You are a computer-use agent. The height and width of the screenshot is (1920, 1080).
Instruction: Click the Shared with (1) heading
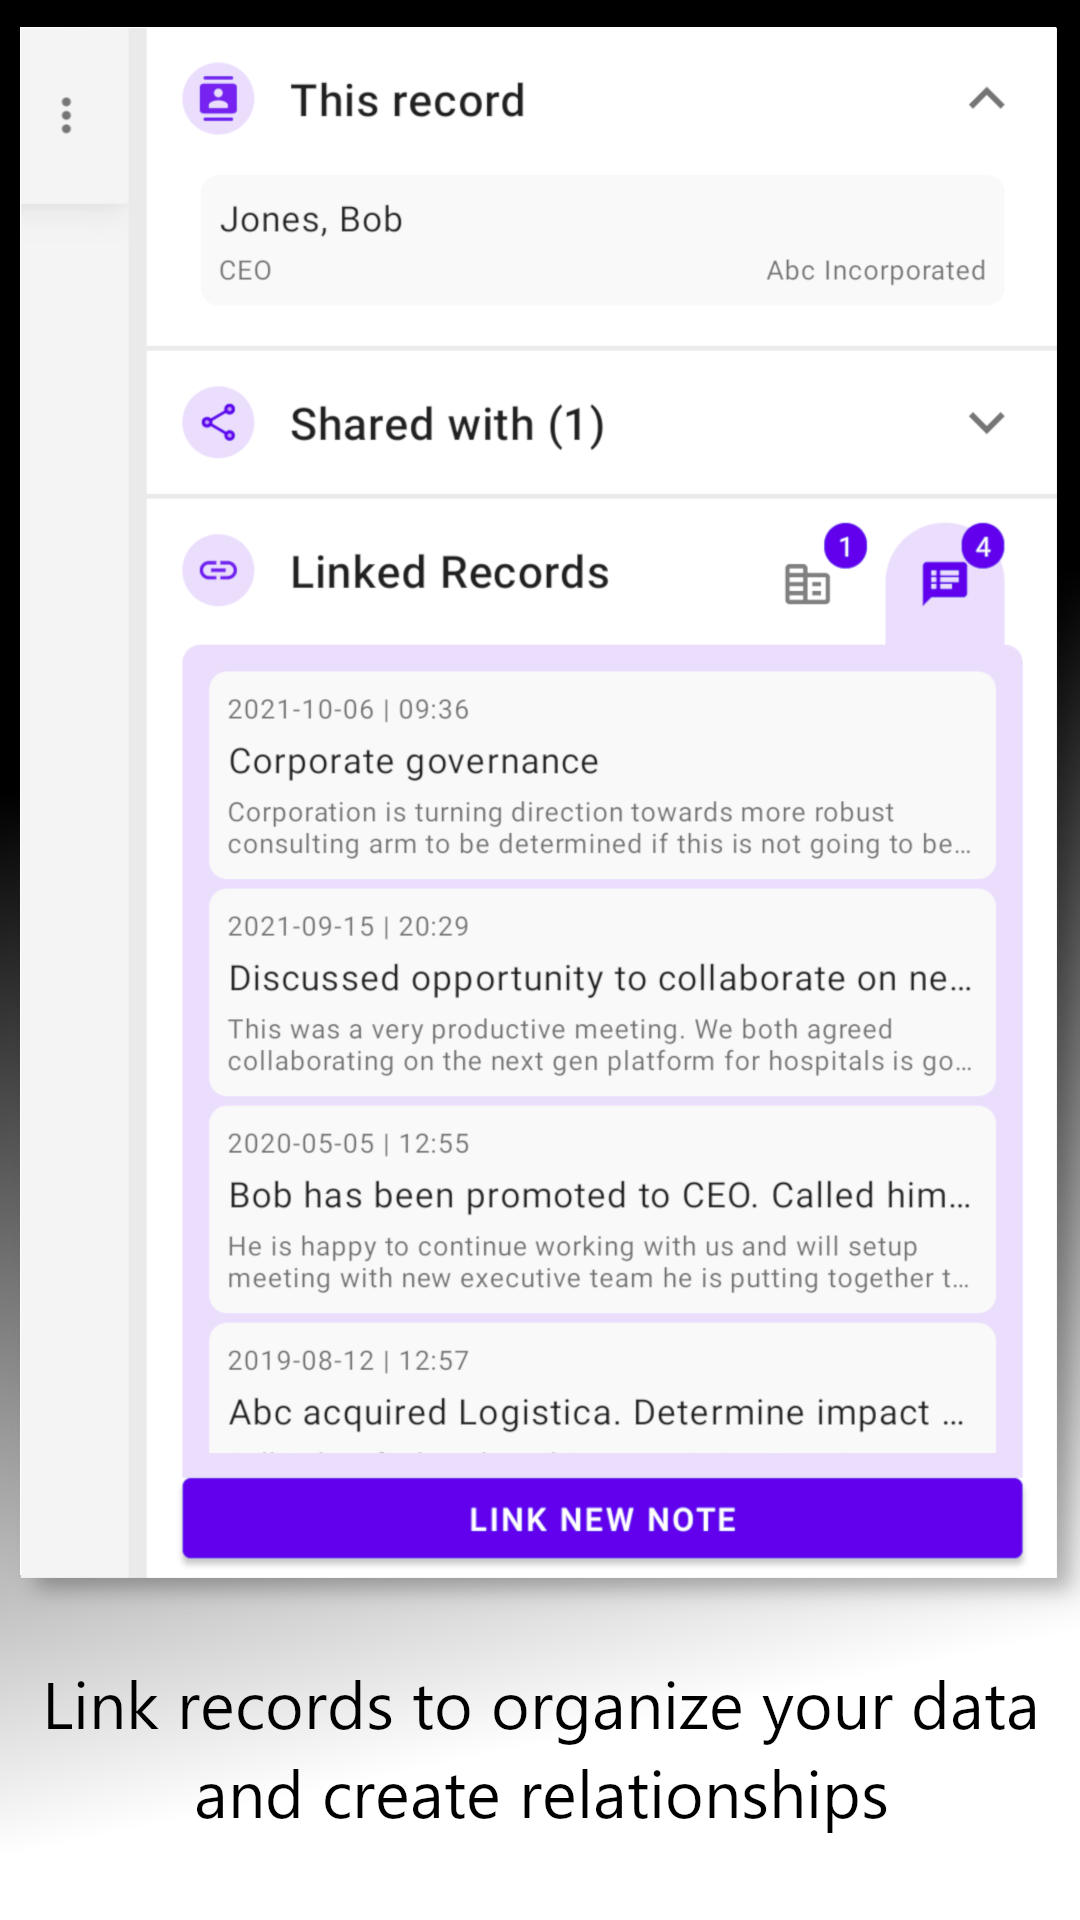pos(447,424)
